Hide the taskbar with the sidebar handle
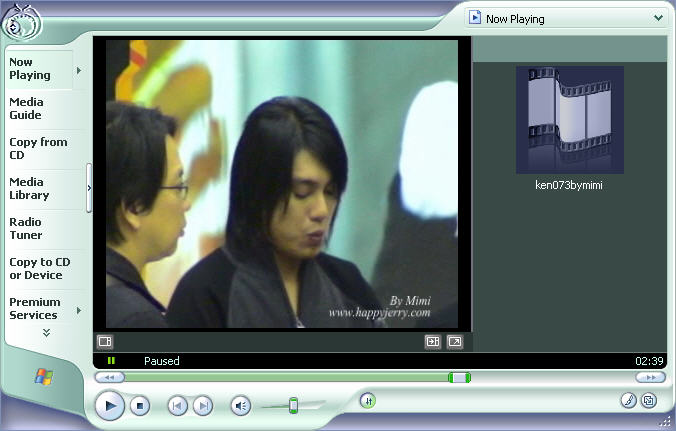The height and width of the screenshot is (431, 676). 89,188
